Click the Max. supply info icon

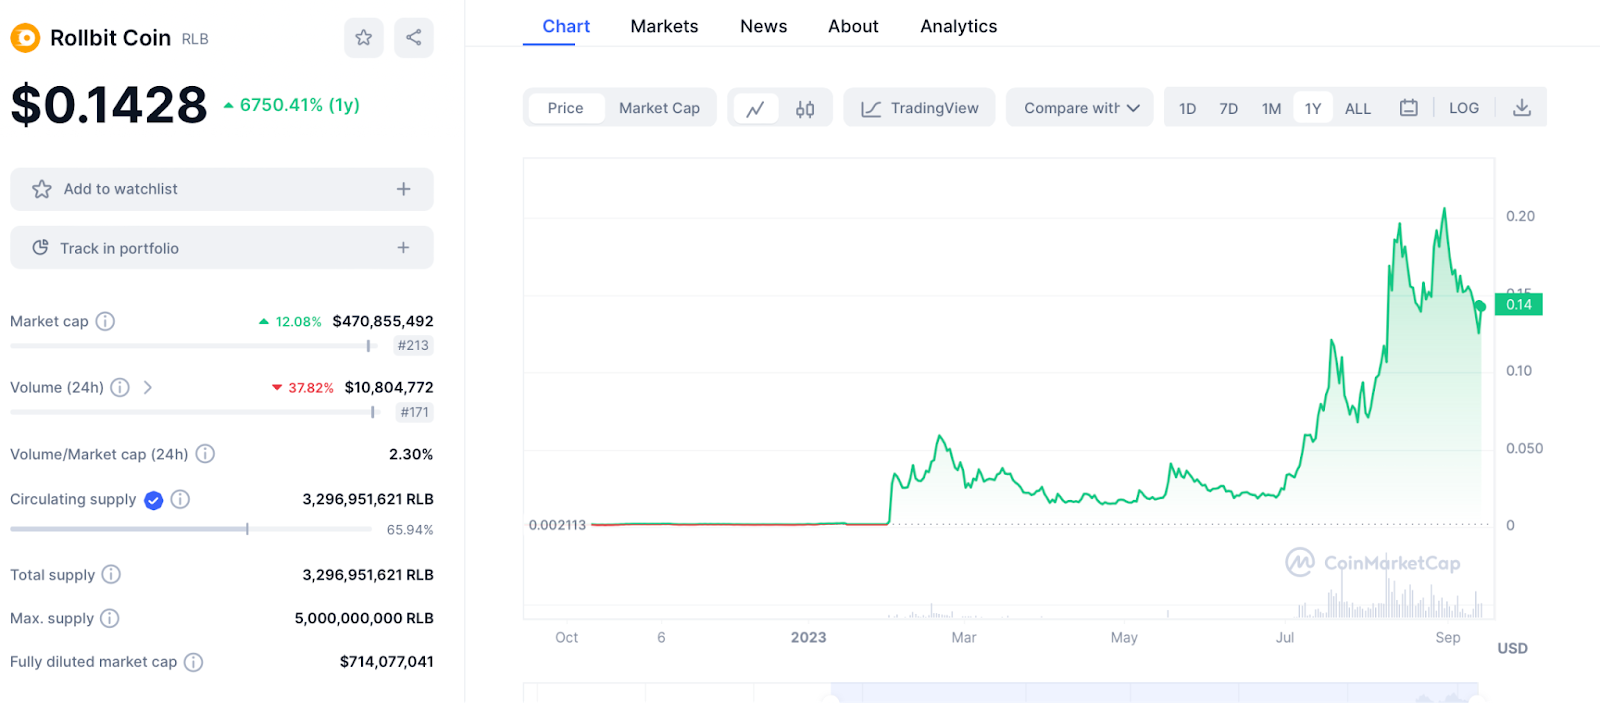(x=110, y=618)
